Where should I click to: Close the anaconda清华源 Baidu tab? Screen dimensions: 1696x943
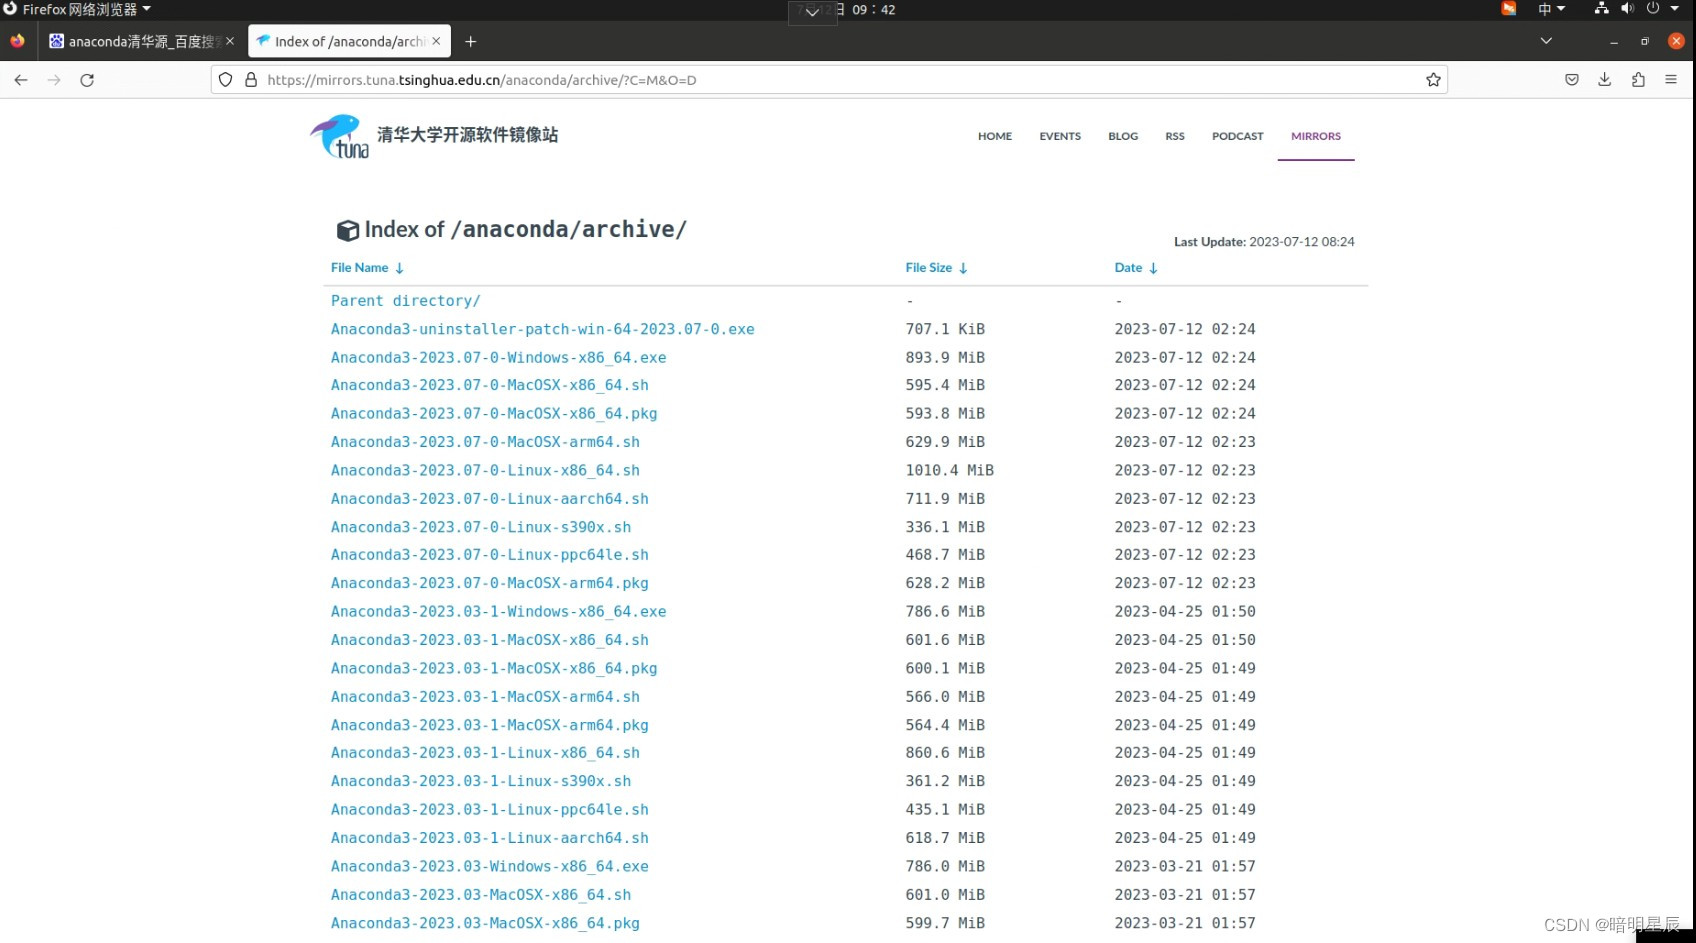point(230,41)
